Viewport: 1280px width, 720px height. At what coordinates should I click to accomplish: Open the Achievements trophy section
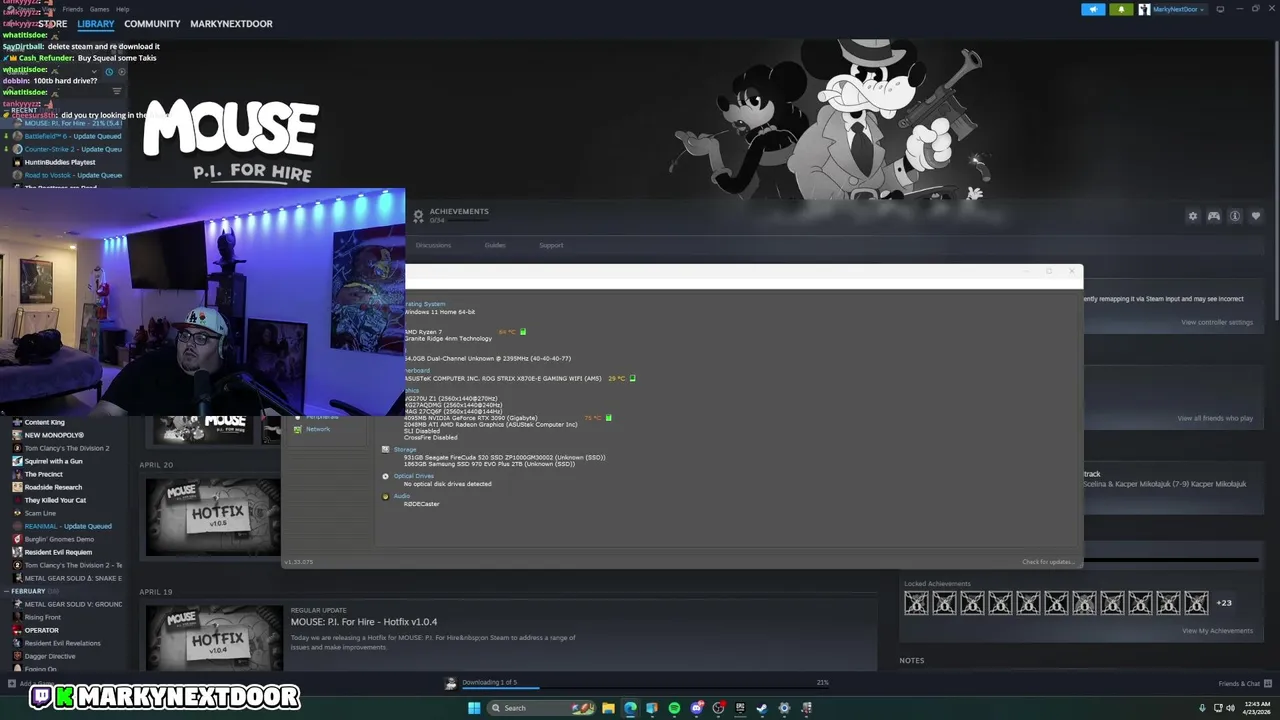[450, 215]
